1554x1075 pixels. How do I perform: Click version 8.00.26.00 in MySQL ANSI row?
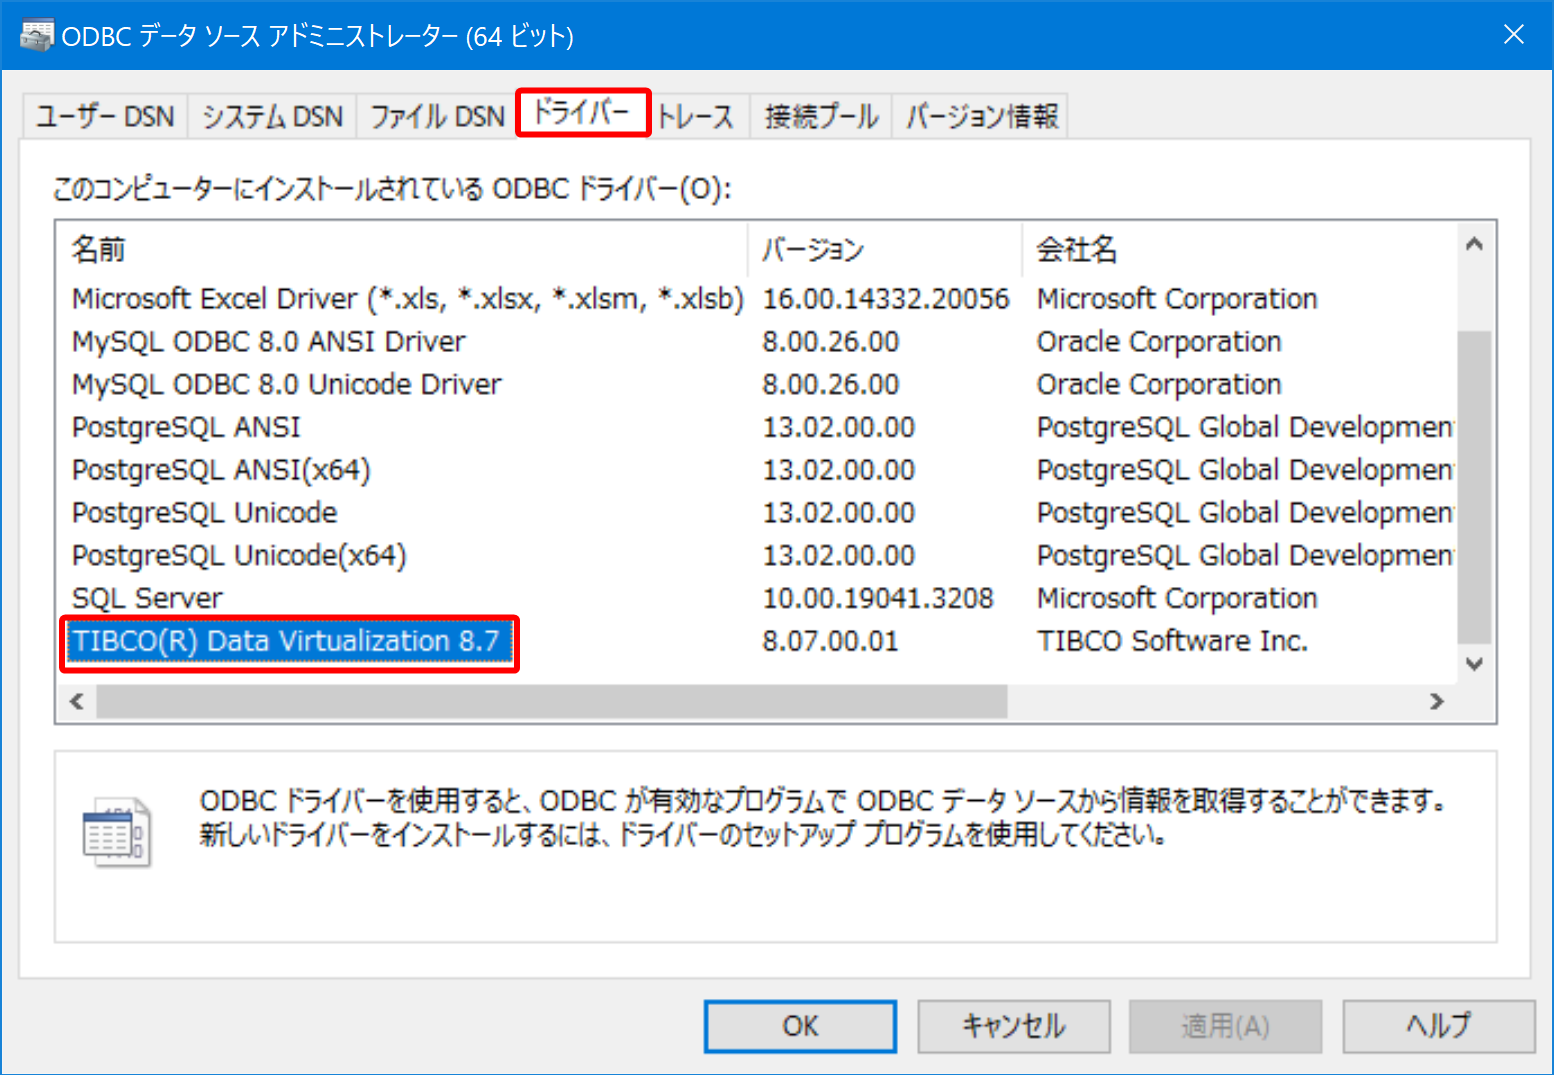click(831, 341)
